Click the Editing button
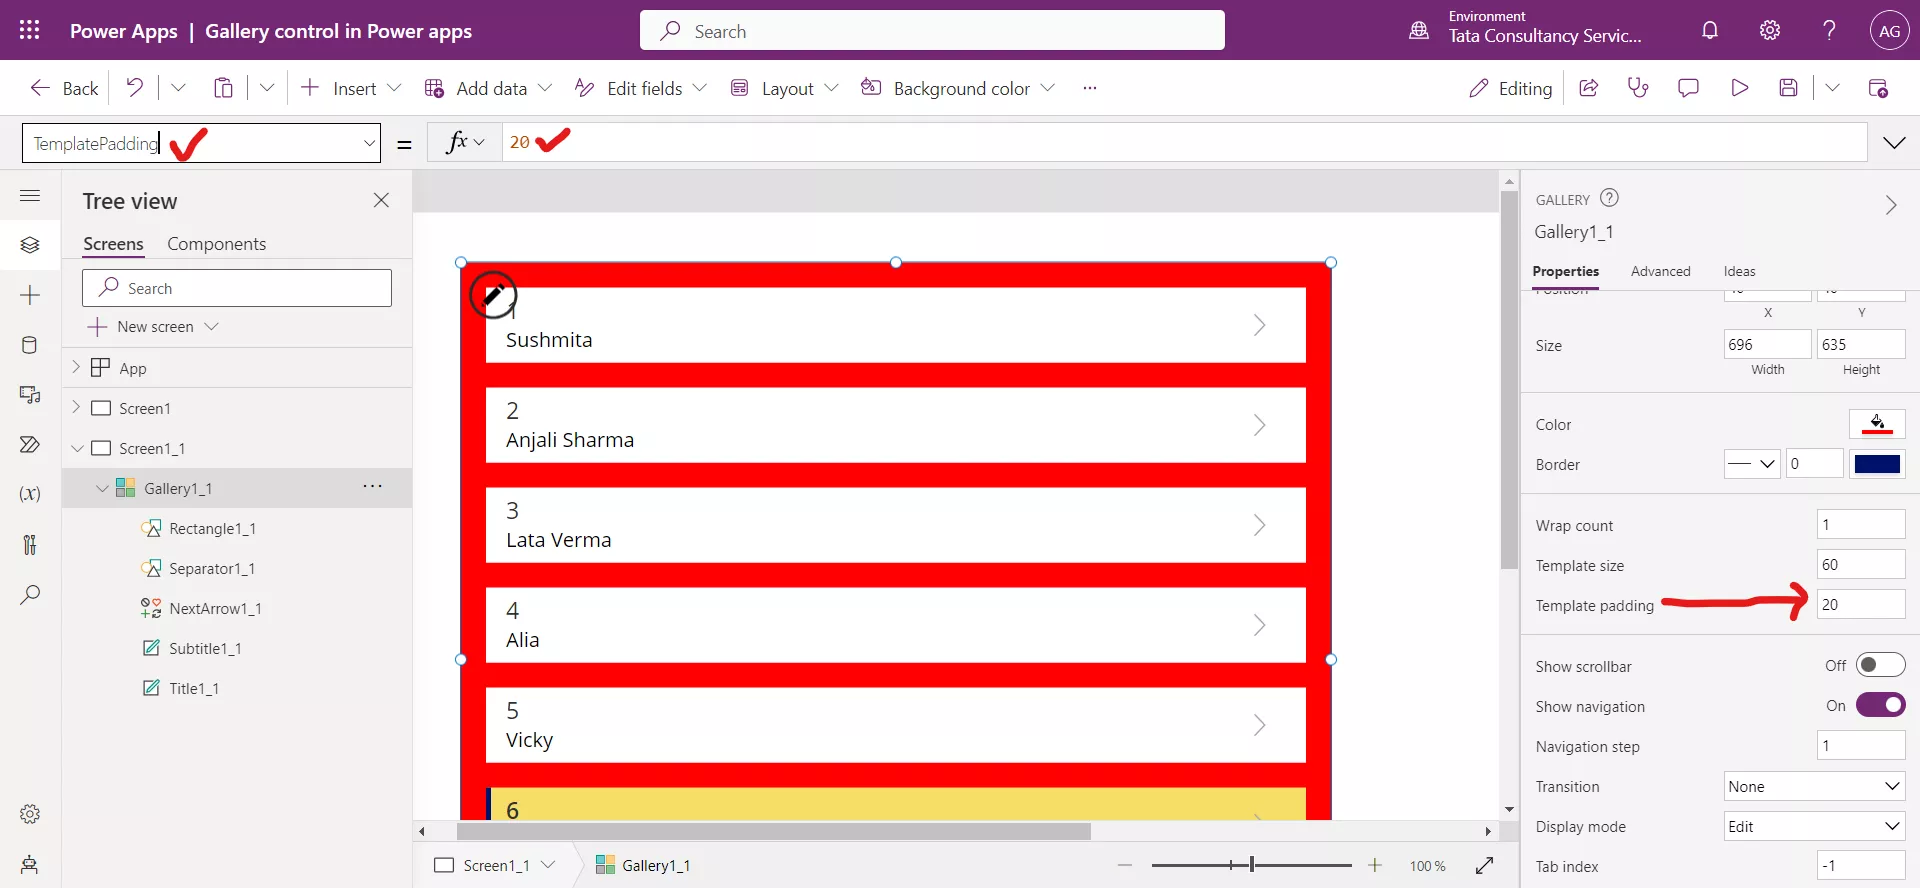This screenshot has width=1920, height=888. click(x=1510, y=88)
